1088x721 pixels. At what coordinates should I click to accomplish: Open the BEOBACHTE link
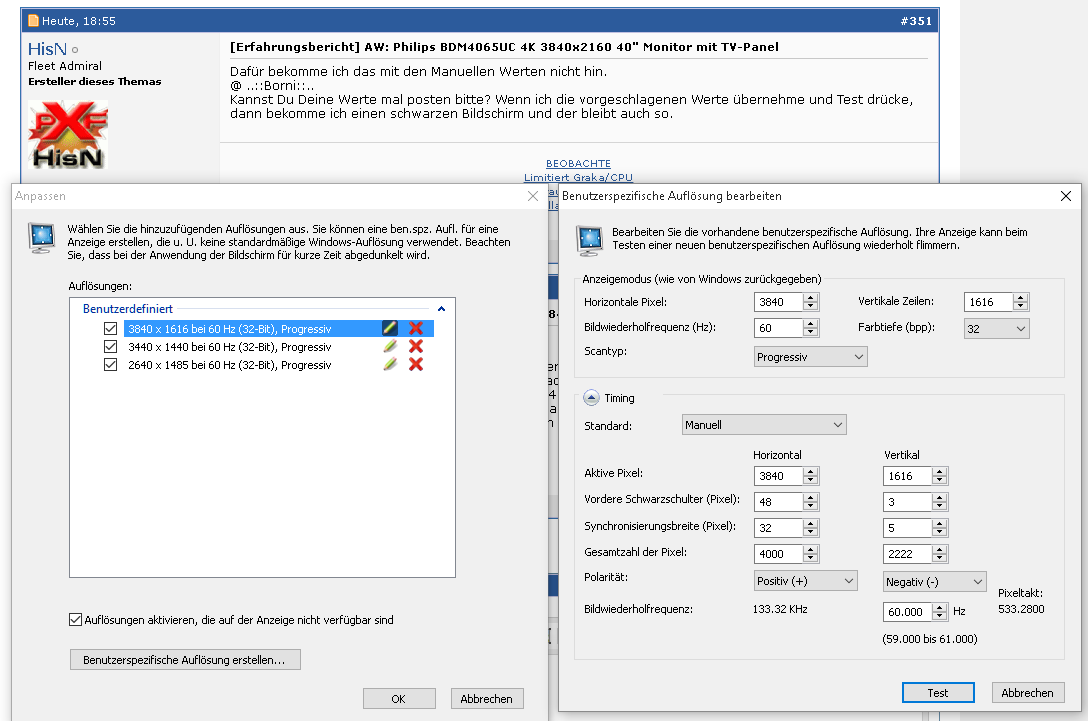tap(578, 163)
